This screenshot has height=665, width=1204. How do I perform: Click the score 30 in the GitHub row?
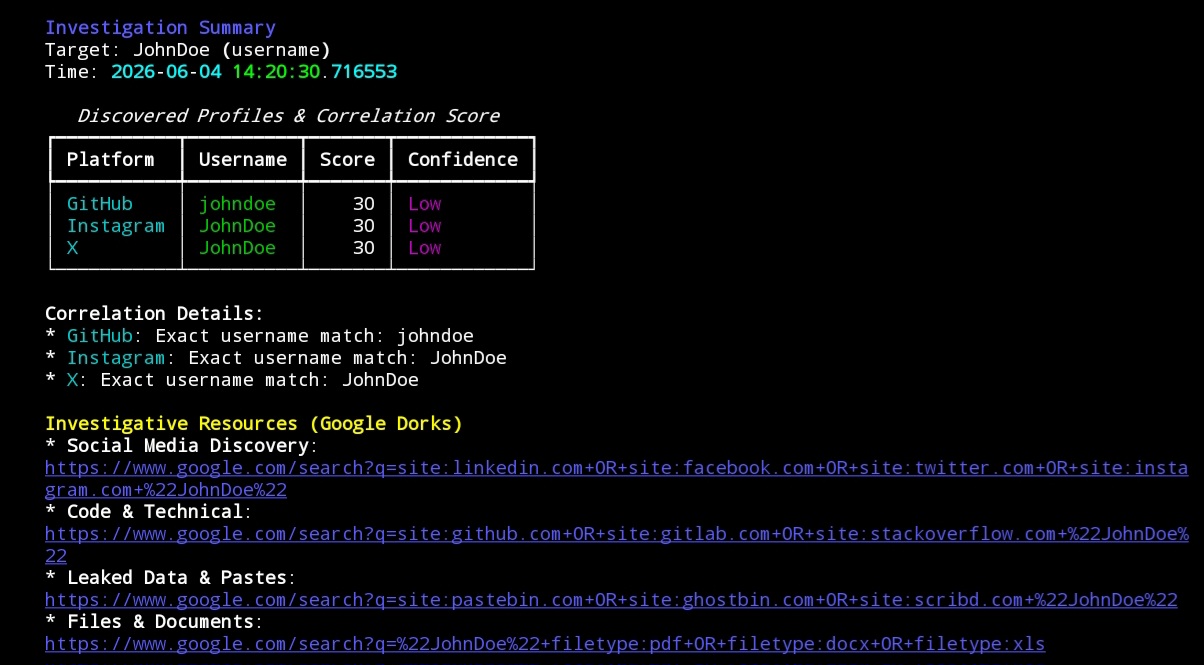coord(364,204)
